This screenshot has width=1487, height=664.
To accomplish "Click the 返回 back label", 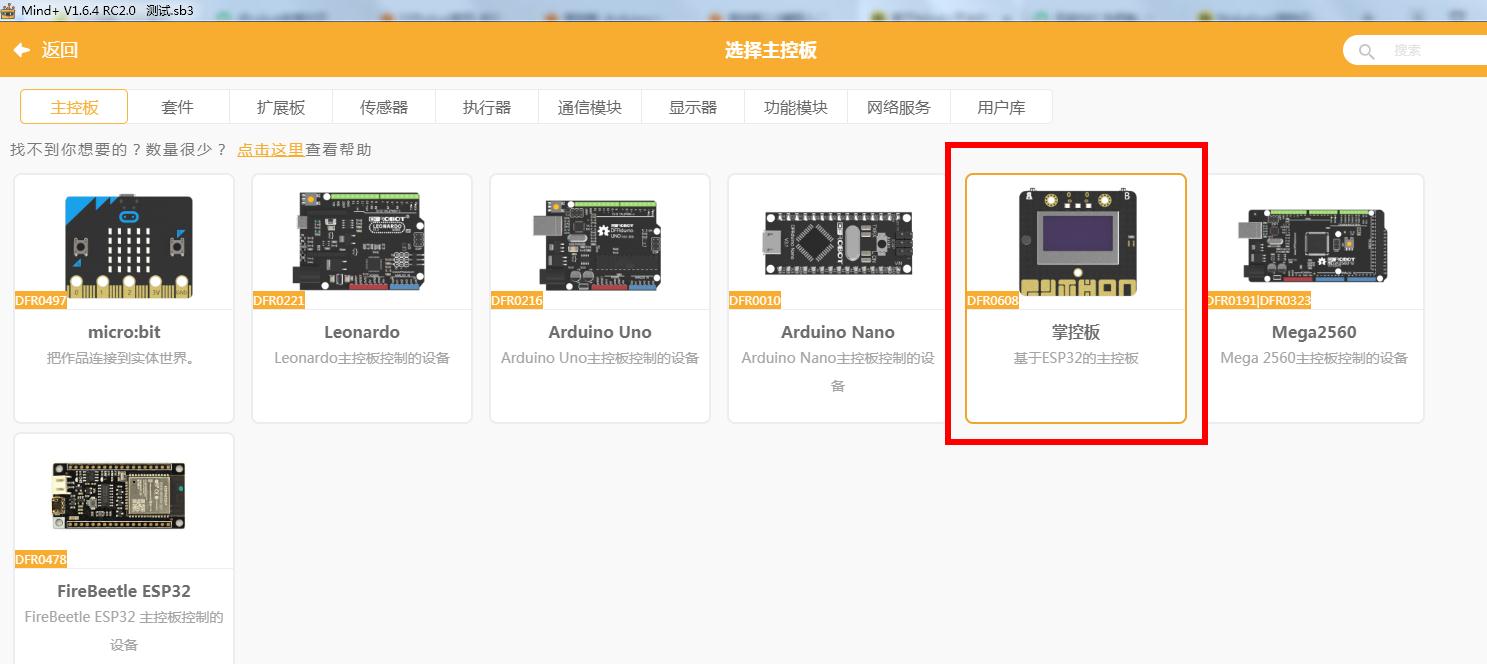I will point(60,50).
